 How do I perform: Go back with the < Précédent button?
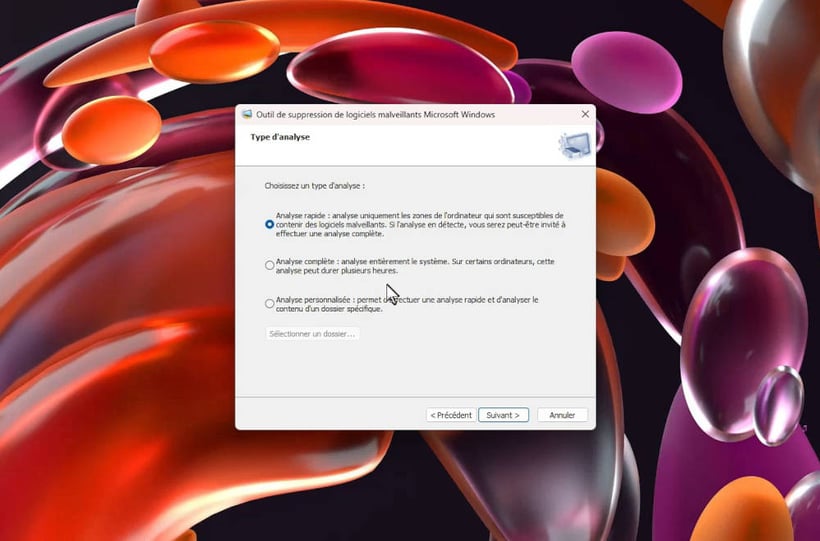point(451,415)
